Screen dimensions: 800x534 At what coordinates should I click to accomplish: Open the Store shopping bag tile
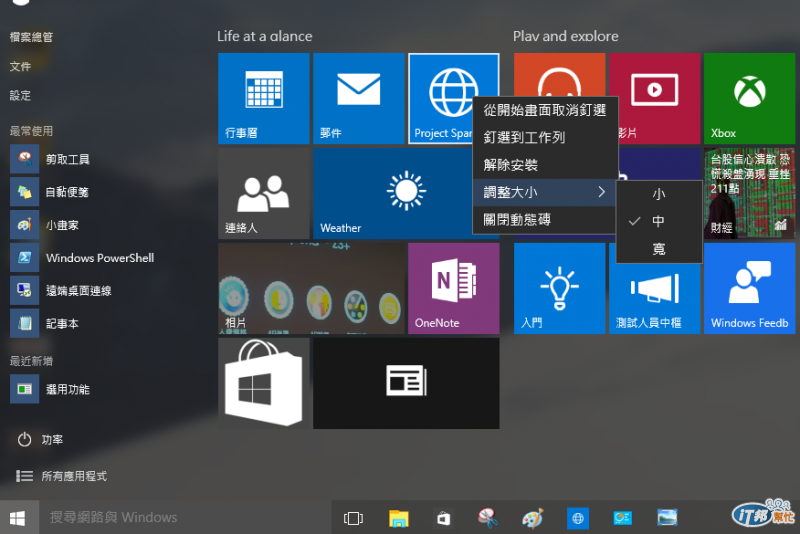point(263,383)
